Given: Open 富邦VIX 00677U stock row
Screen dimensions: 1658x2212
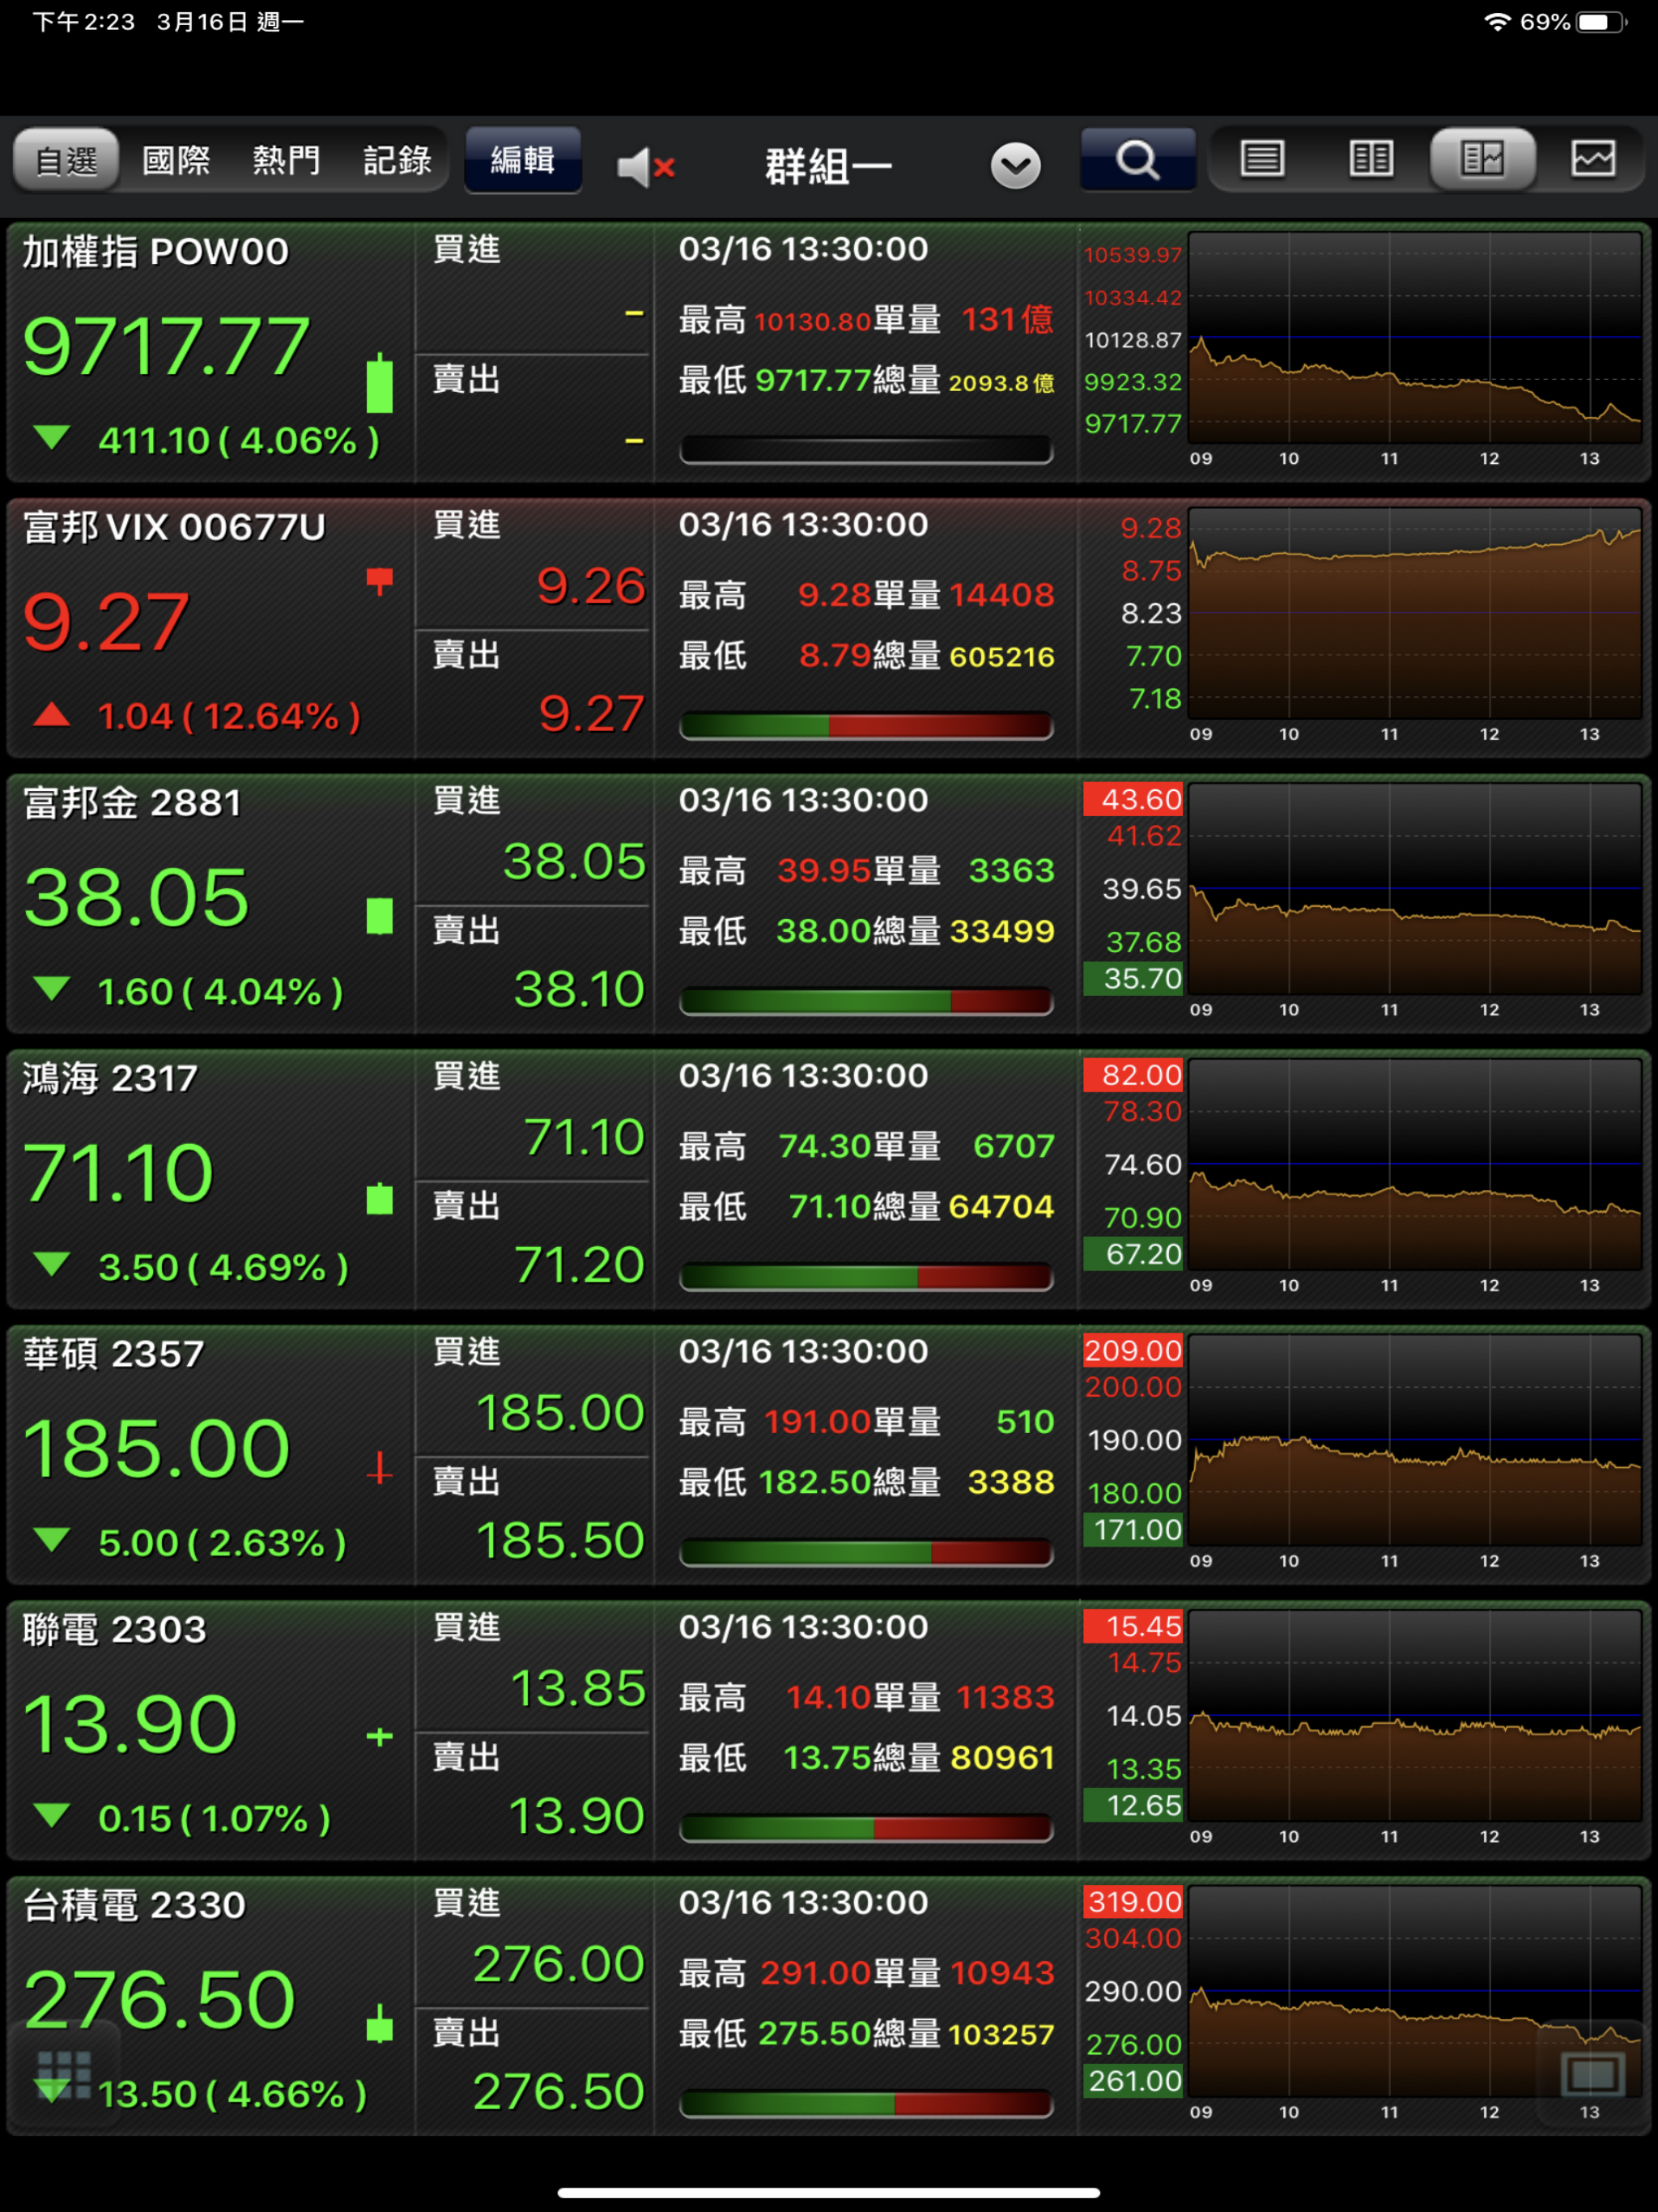Looking at the screenshot, I should 828,628.
